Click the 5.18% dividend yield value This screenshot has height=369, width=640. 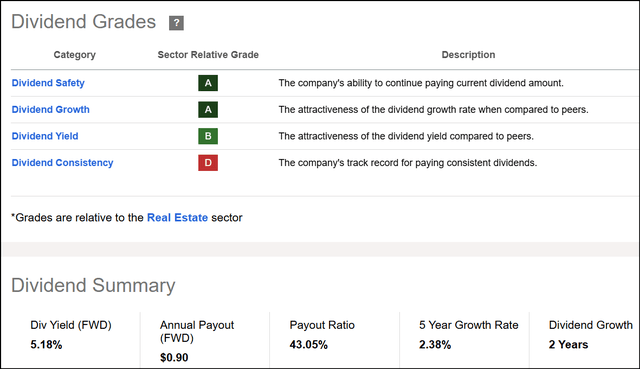[x=46, y=345]
